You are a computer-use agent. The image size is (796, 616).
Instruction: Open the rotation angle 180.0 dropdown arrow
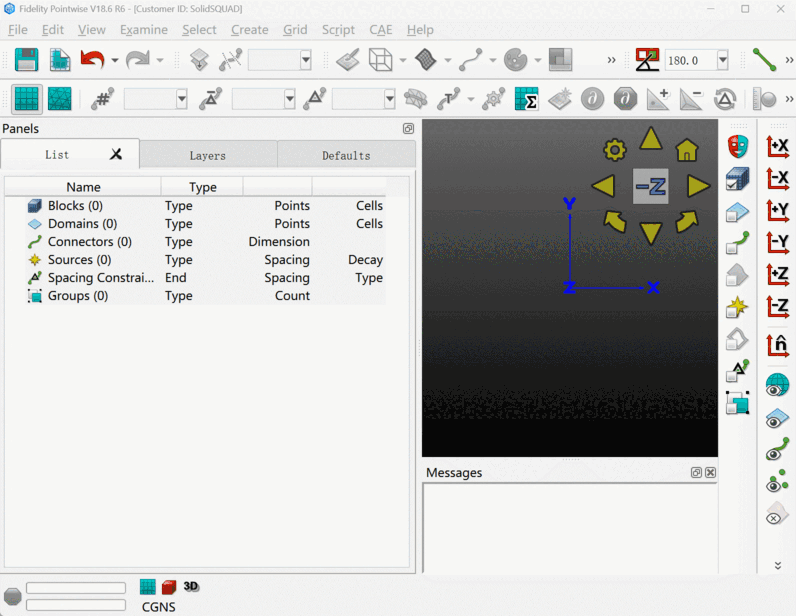click(x=723, y=60)
